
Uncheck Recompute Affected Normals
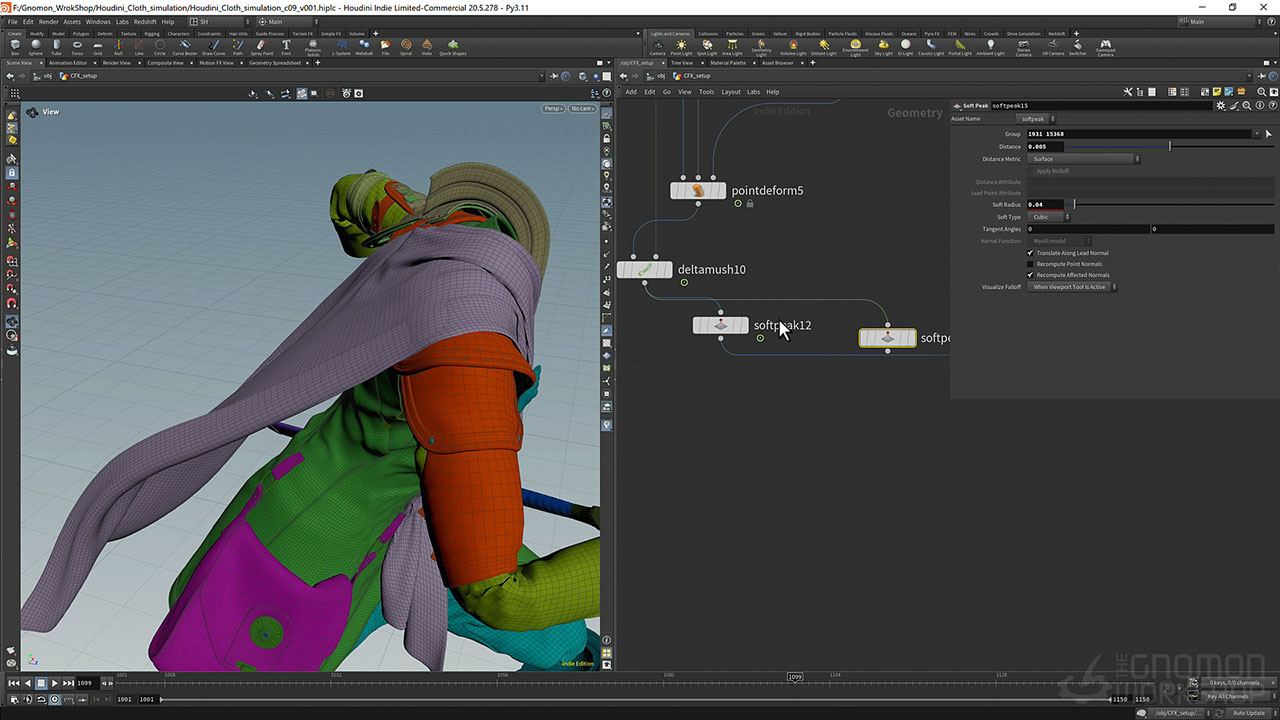coord(1031,275)
